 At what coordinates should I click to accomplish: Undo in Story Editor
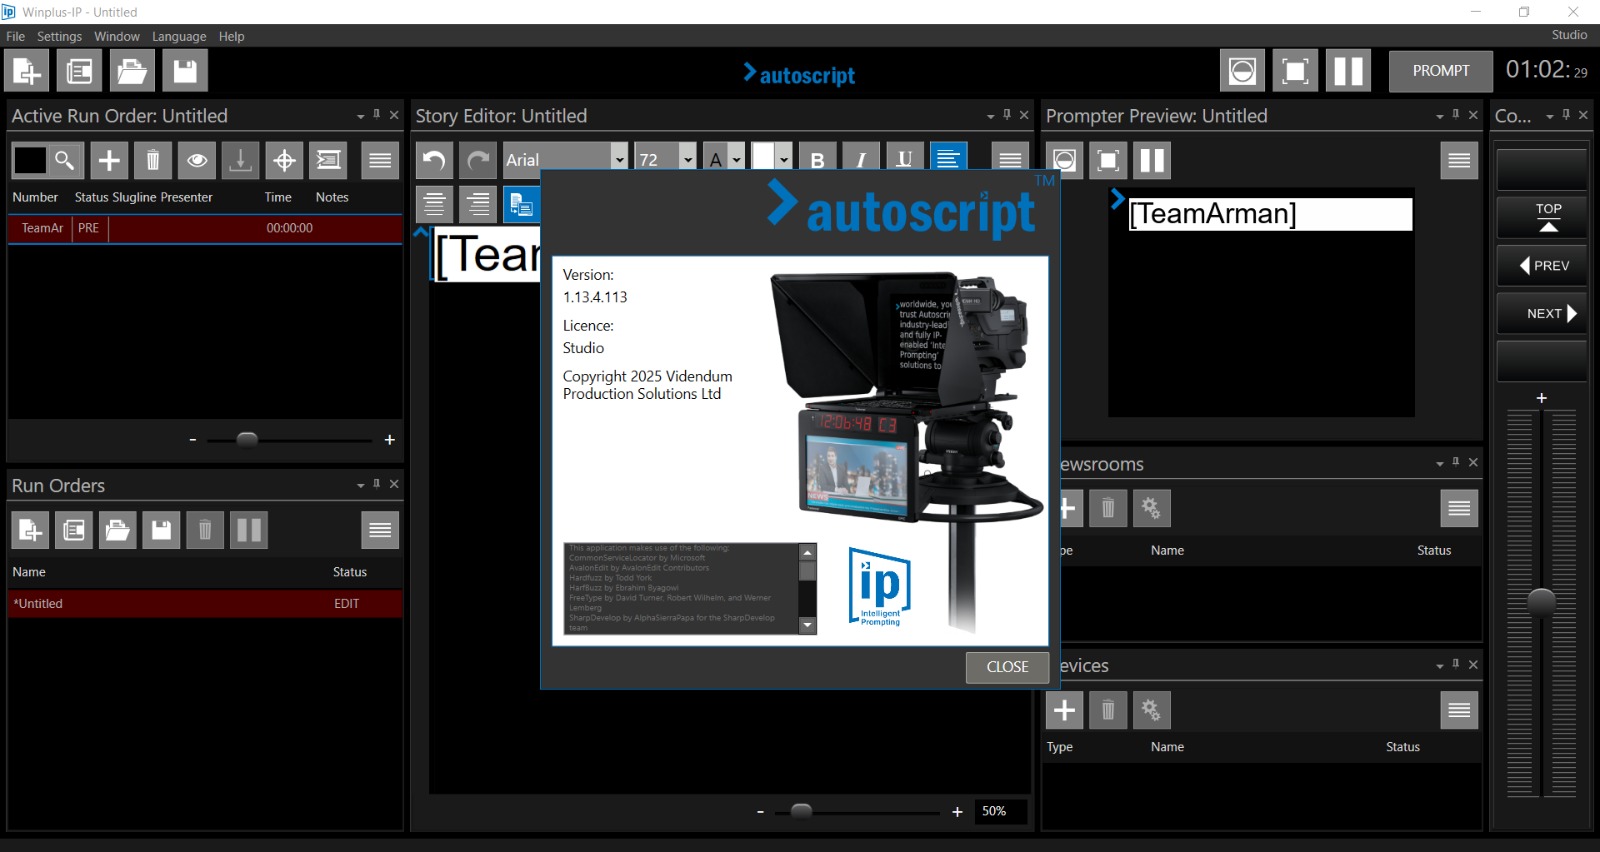pos(434,160)
